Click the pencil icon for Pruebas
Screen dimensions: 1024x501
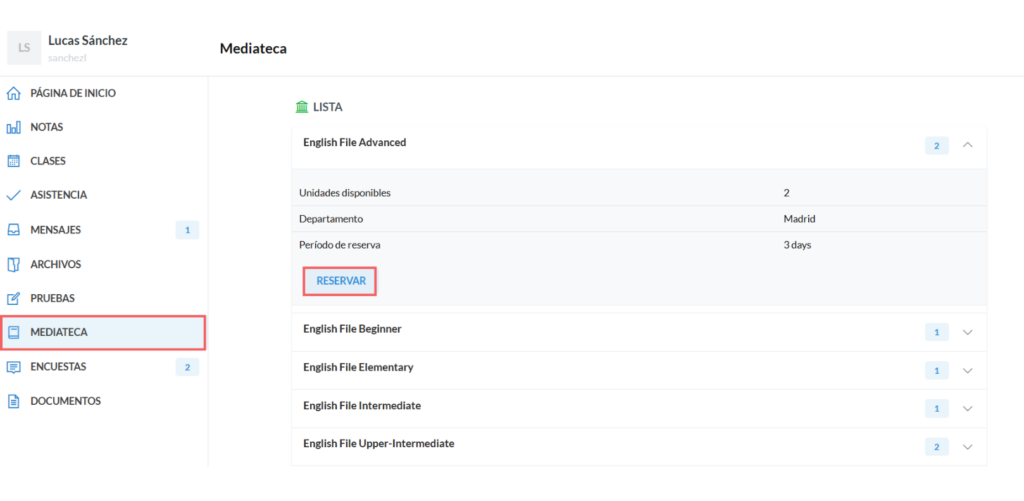(x=14, y=298)
